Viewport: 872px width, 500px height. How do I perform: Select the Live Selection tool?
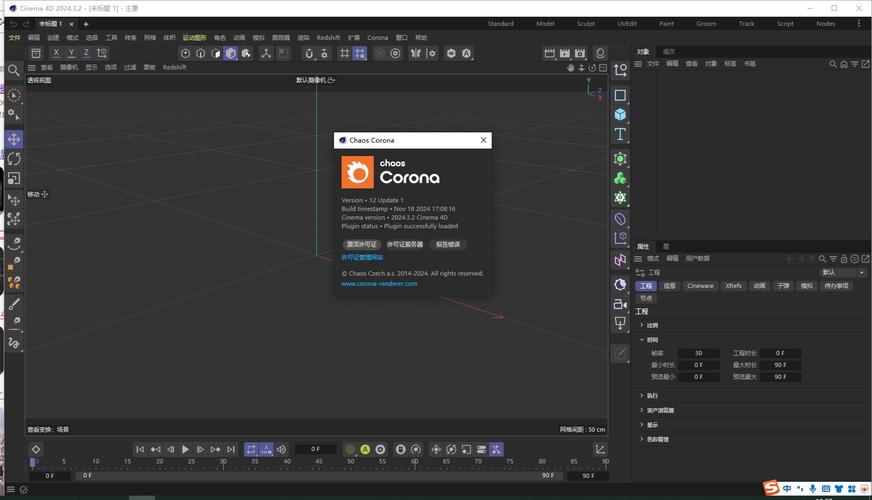(14, 95)
